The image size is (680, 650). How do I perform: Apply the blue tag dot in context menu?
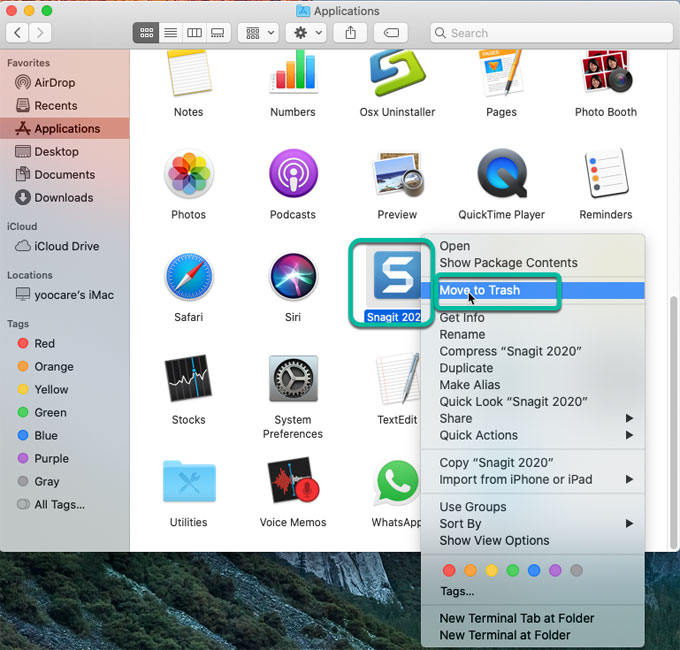coord(534,570)
